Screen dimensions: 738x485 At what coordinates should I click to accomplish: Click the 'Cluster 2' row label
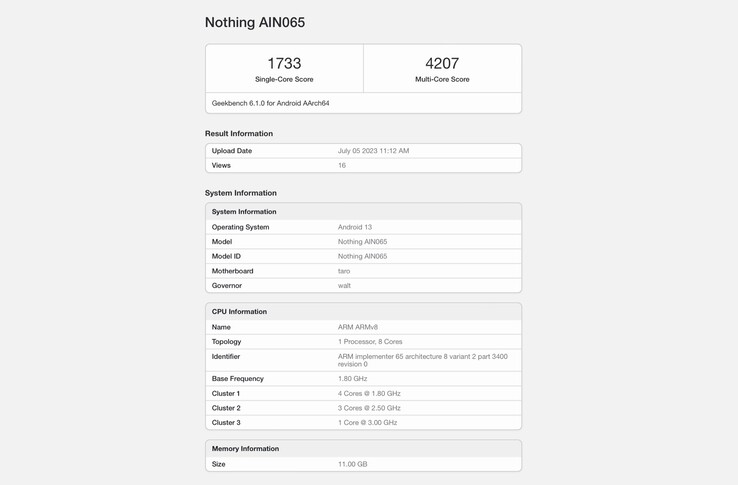pyautogui.click(x=226, y=408)
